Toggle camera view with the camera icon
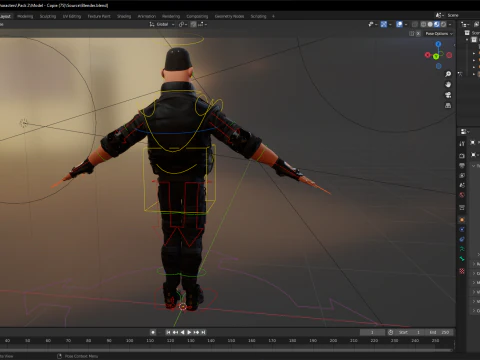The image size is (480, 360). (448, 95)
